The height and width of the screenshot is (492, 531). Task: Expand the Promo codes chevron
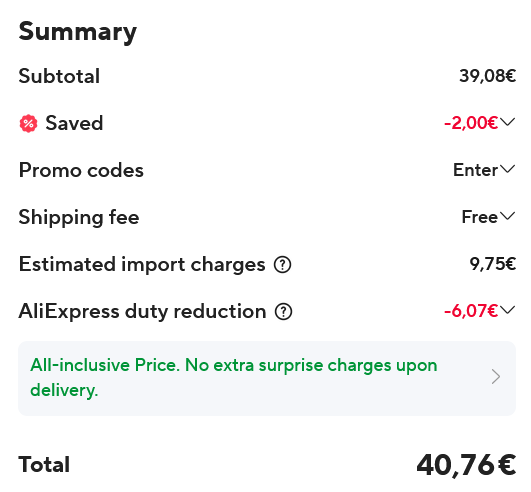click(x=507, y=169)
